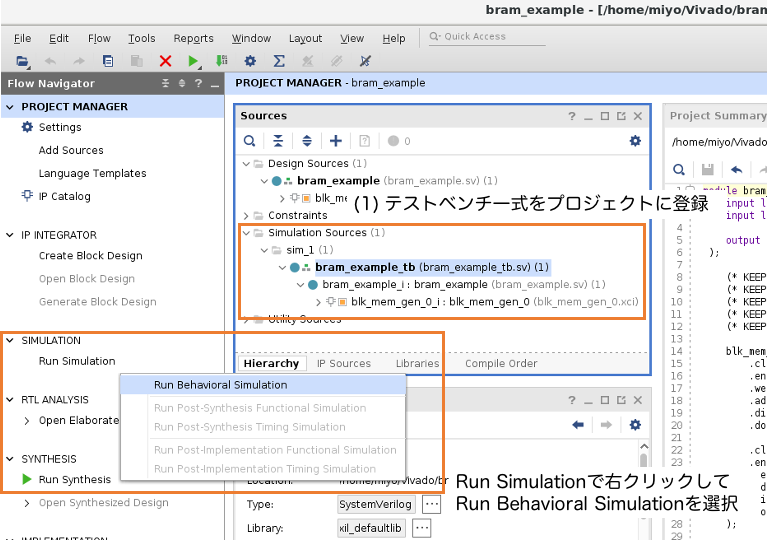Click the Program Device toolbar icon
767x540 pixels.
[221, 61]
